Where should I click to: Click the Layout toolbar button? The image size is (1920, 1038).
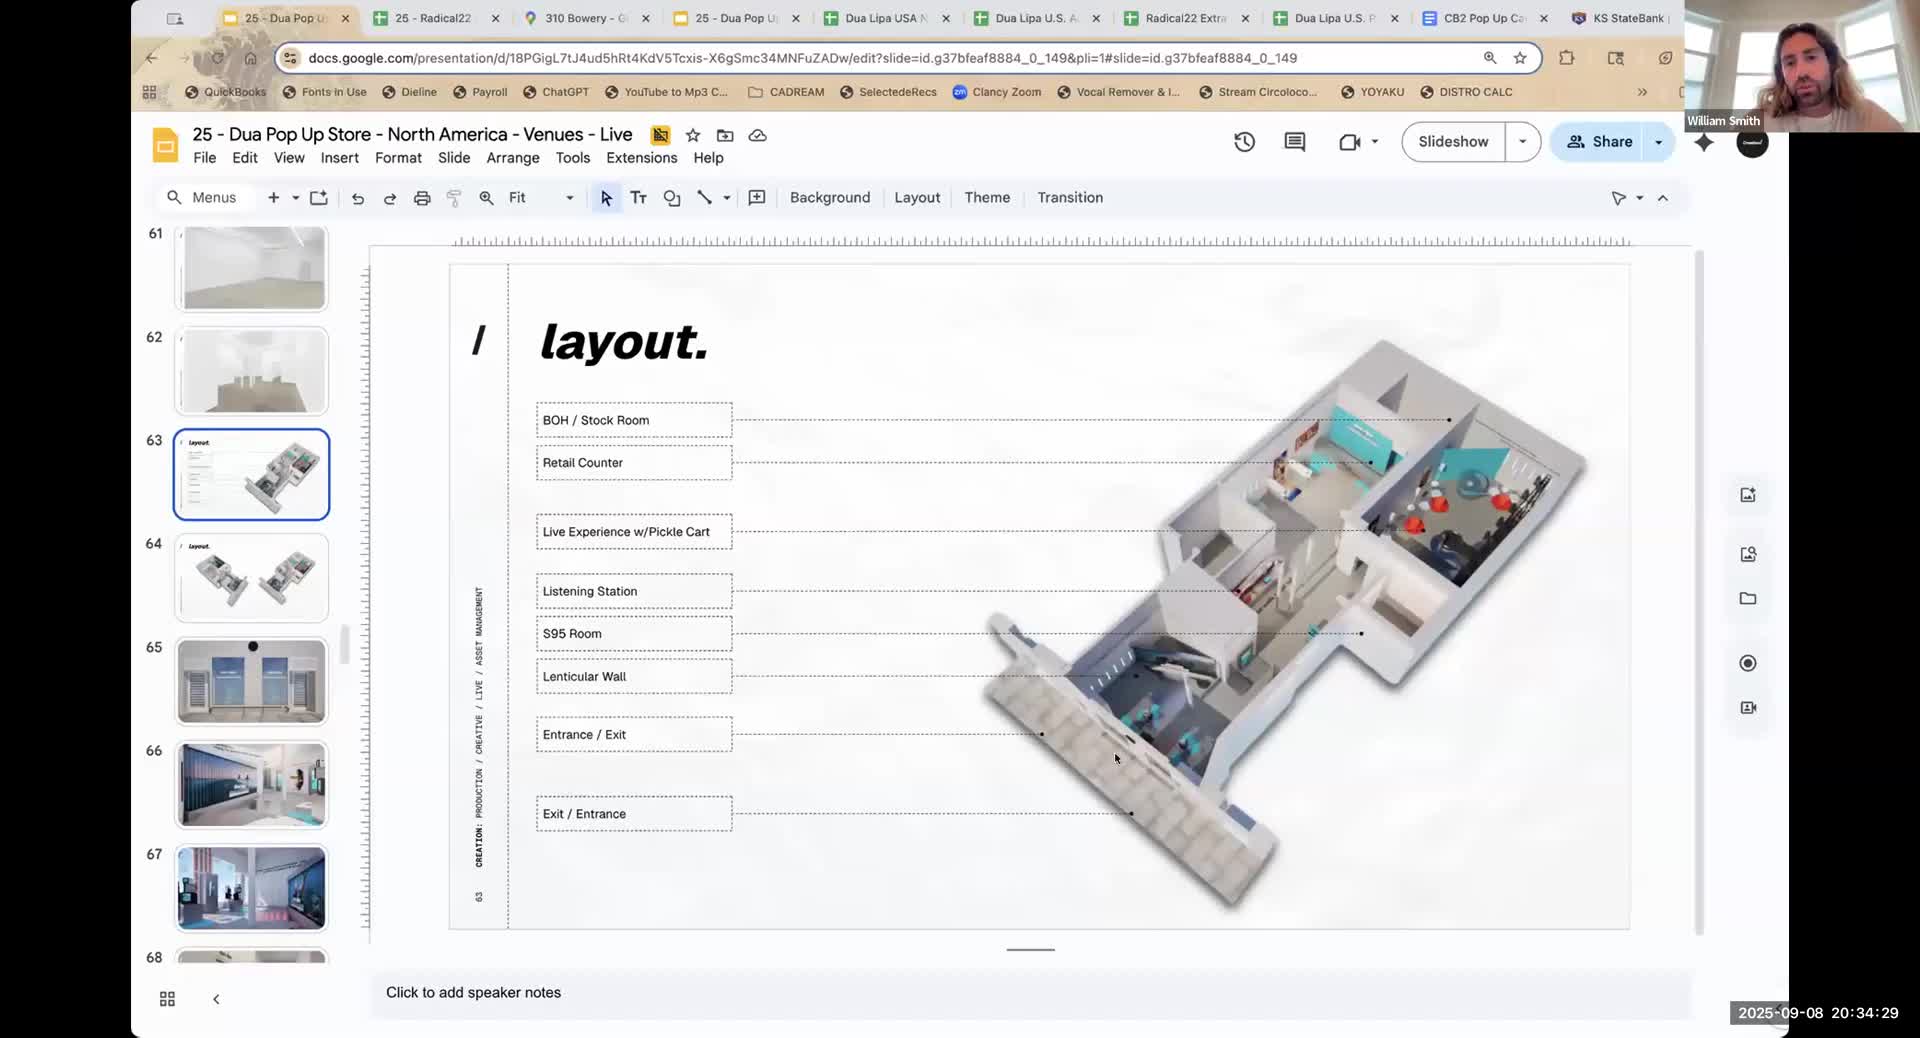917,198
